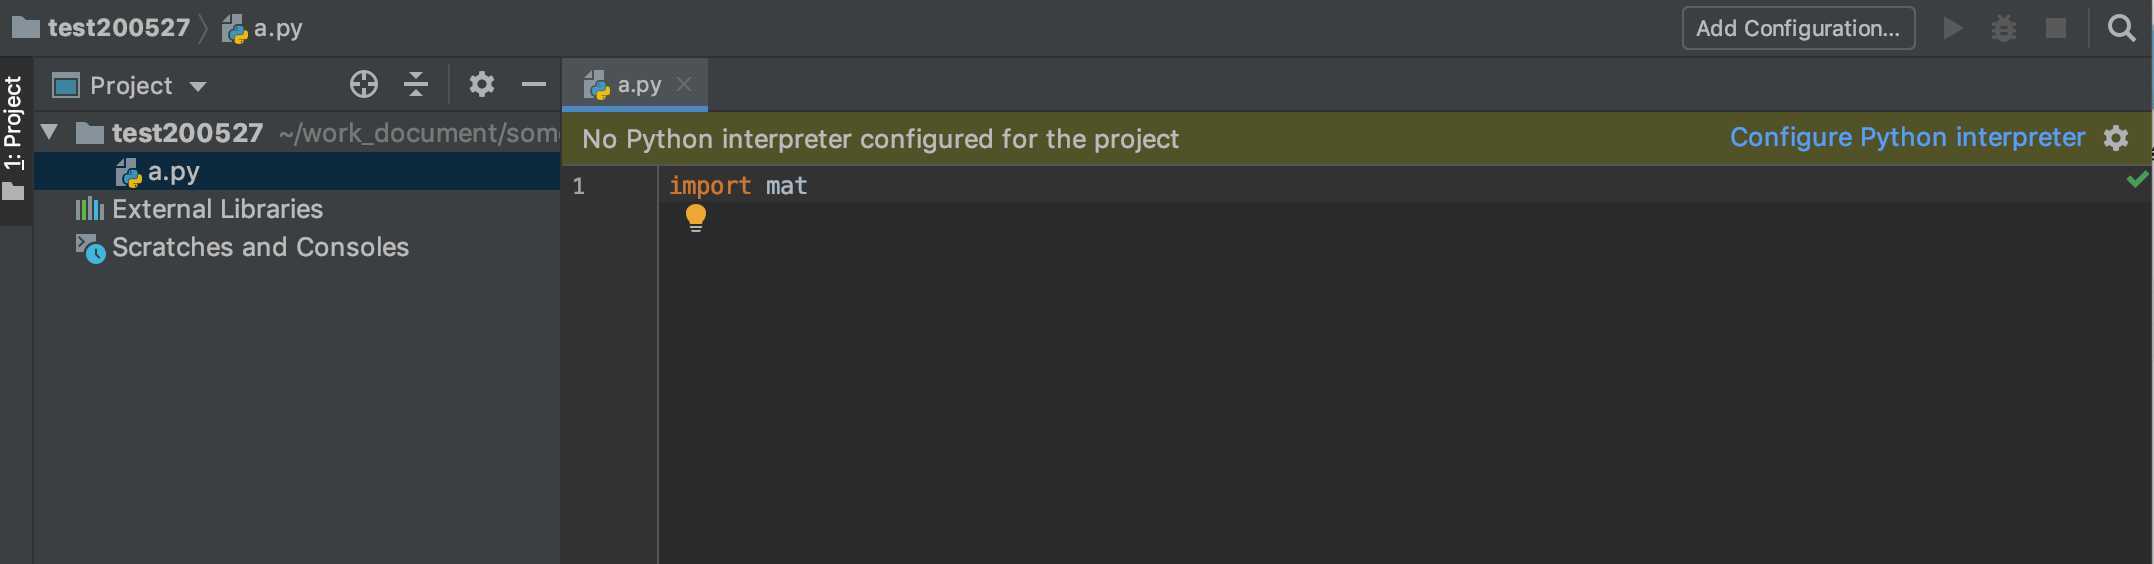Open Project panel settings gear
2154x564 pixels.
pyautogui.click(x=482, y=85)
